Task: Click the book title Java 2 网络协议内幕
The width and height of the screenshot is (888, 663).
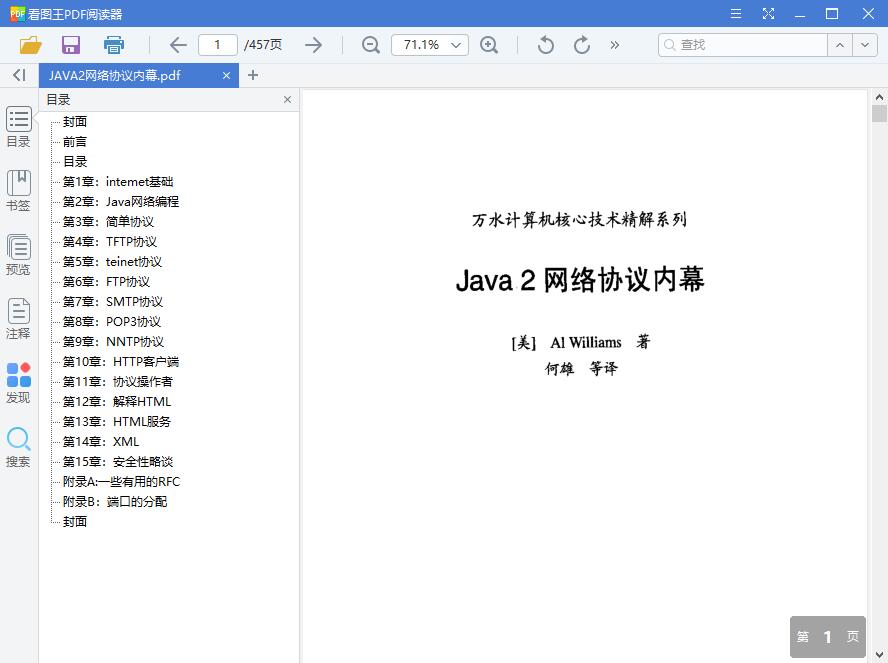Action: (580, 280)
